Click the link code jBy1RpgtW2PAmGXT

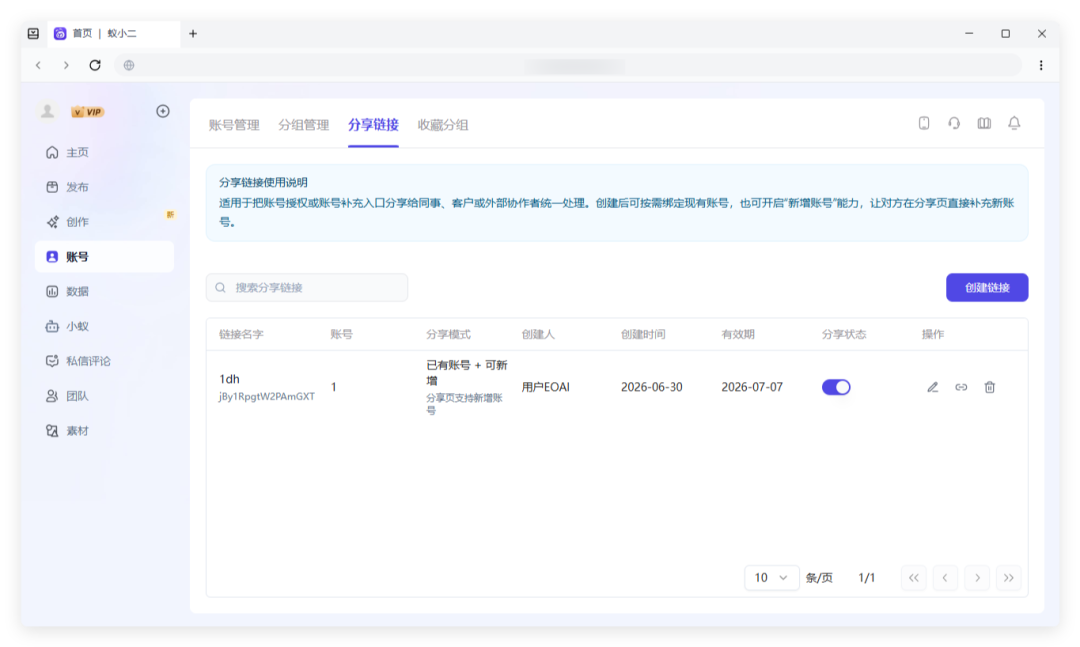coord(267,396)
